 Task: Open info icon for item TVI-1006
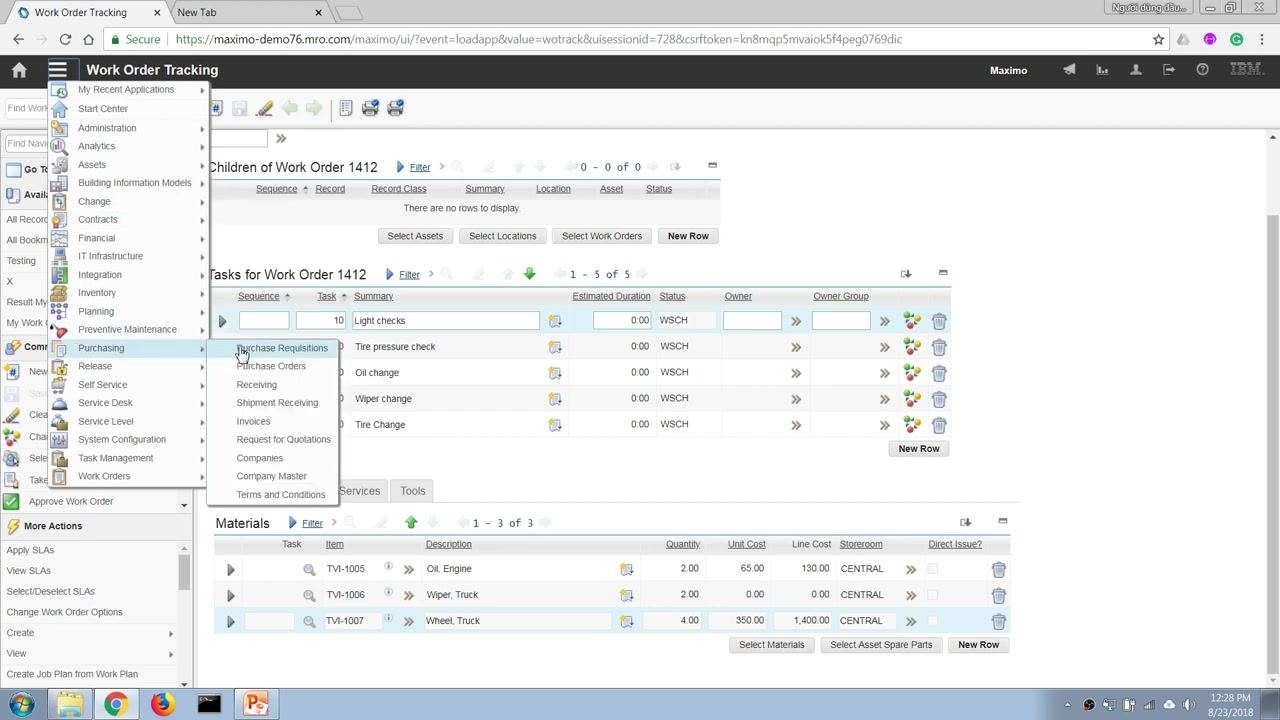(x=388, y=593)
